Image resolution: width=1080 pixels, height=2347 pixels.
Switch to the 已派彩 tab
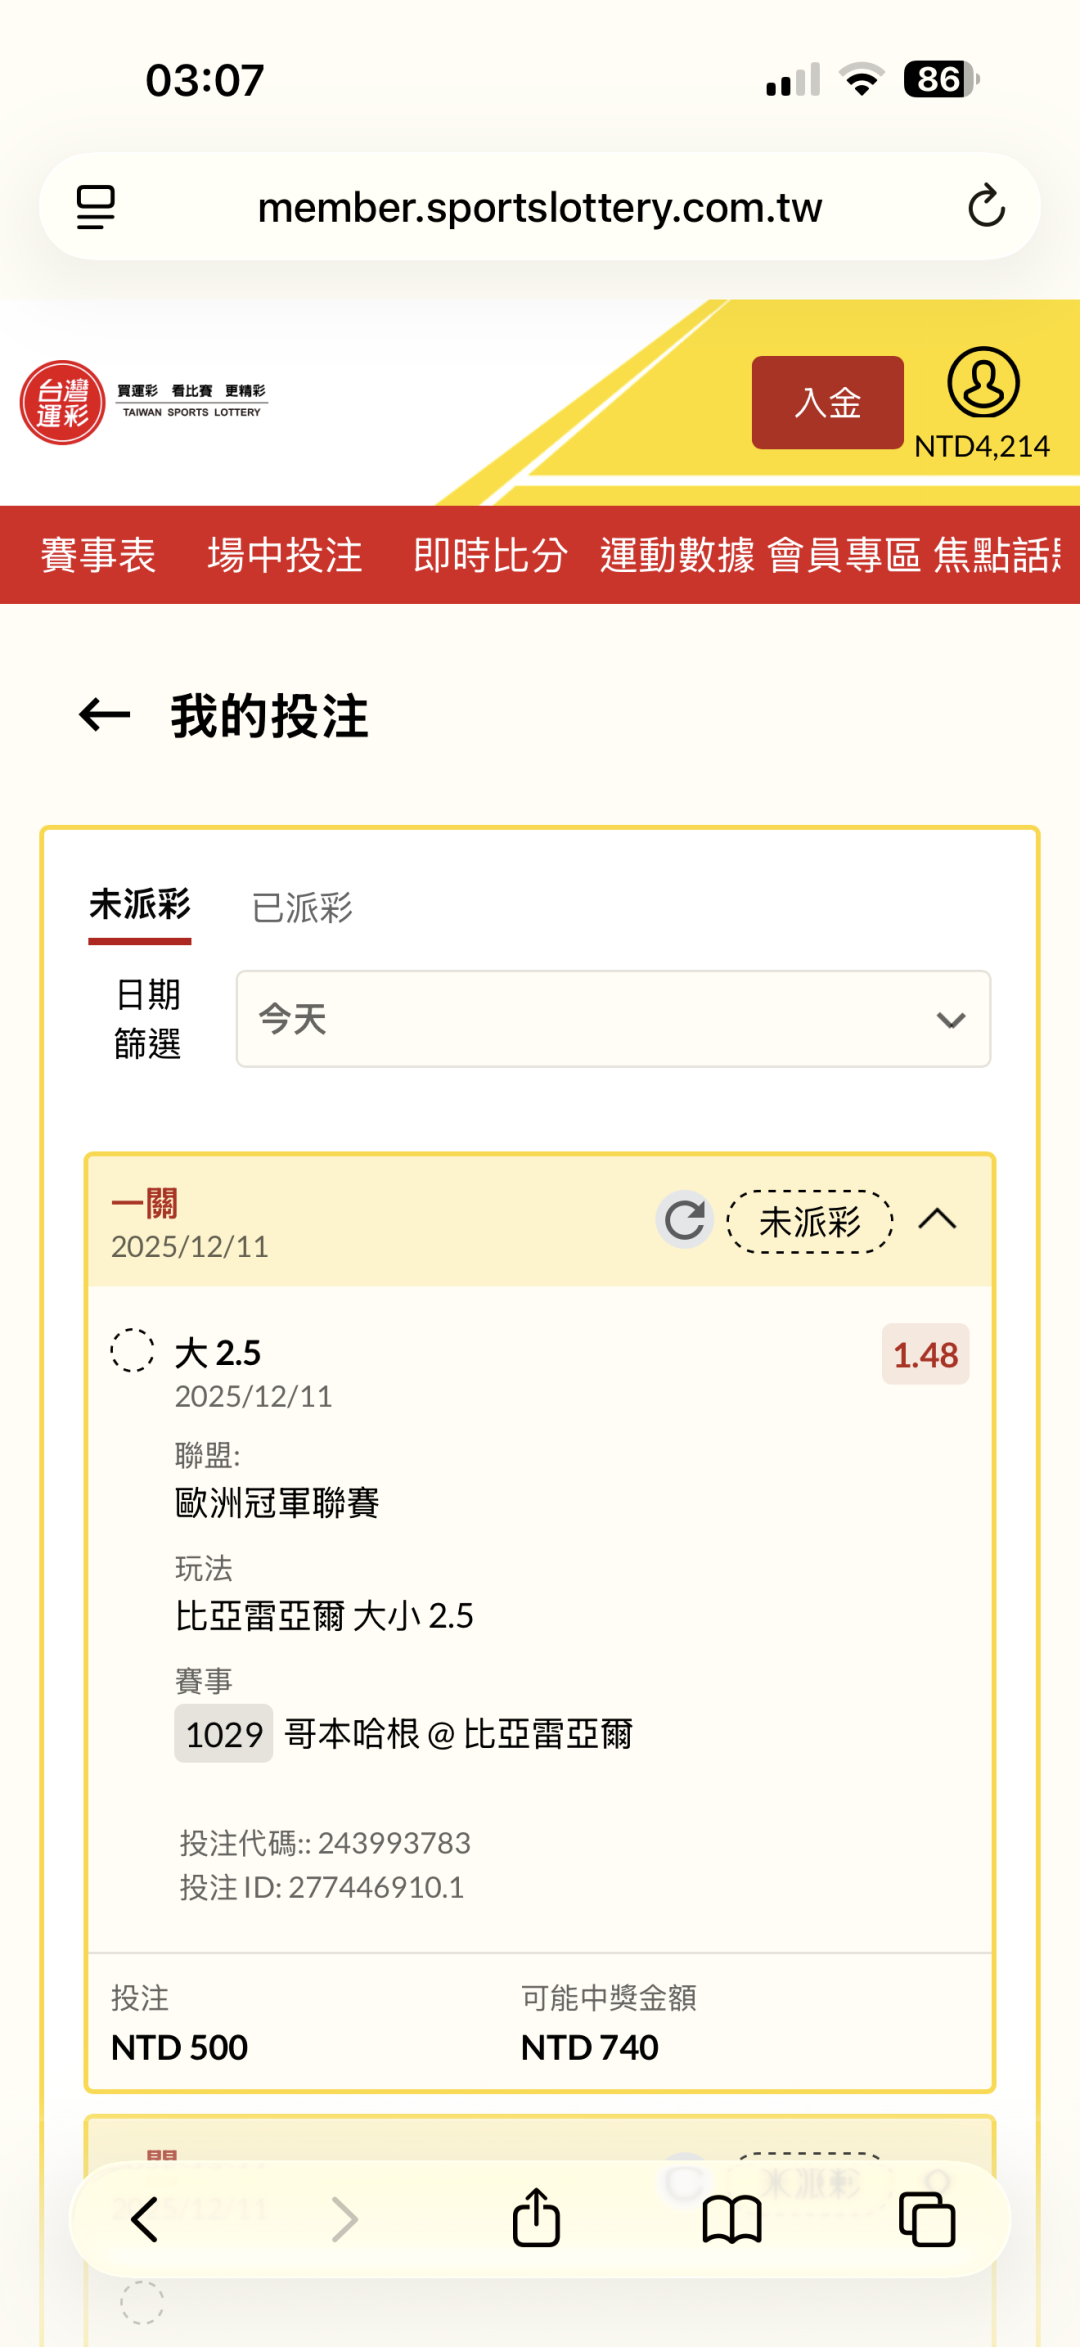point(302,908)
